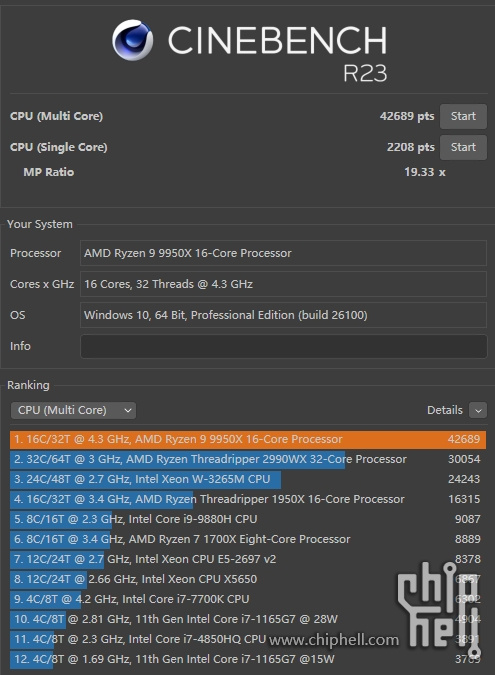Image resolution: width=495 pixels, height=675 pixels.
Task: Click the CPU (Multi Core) label
Action: pos(56,116)
